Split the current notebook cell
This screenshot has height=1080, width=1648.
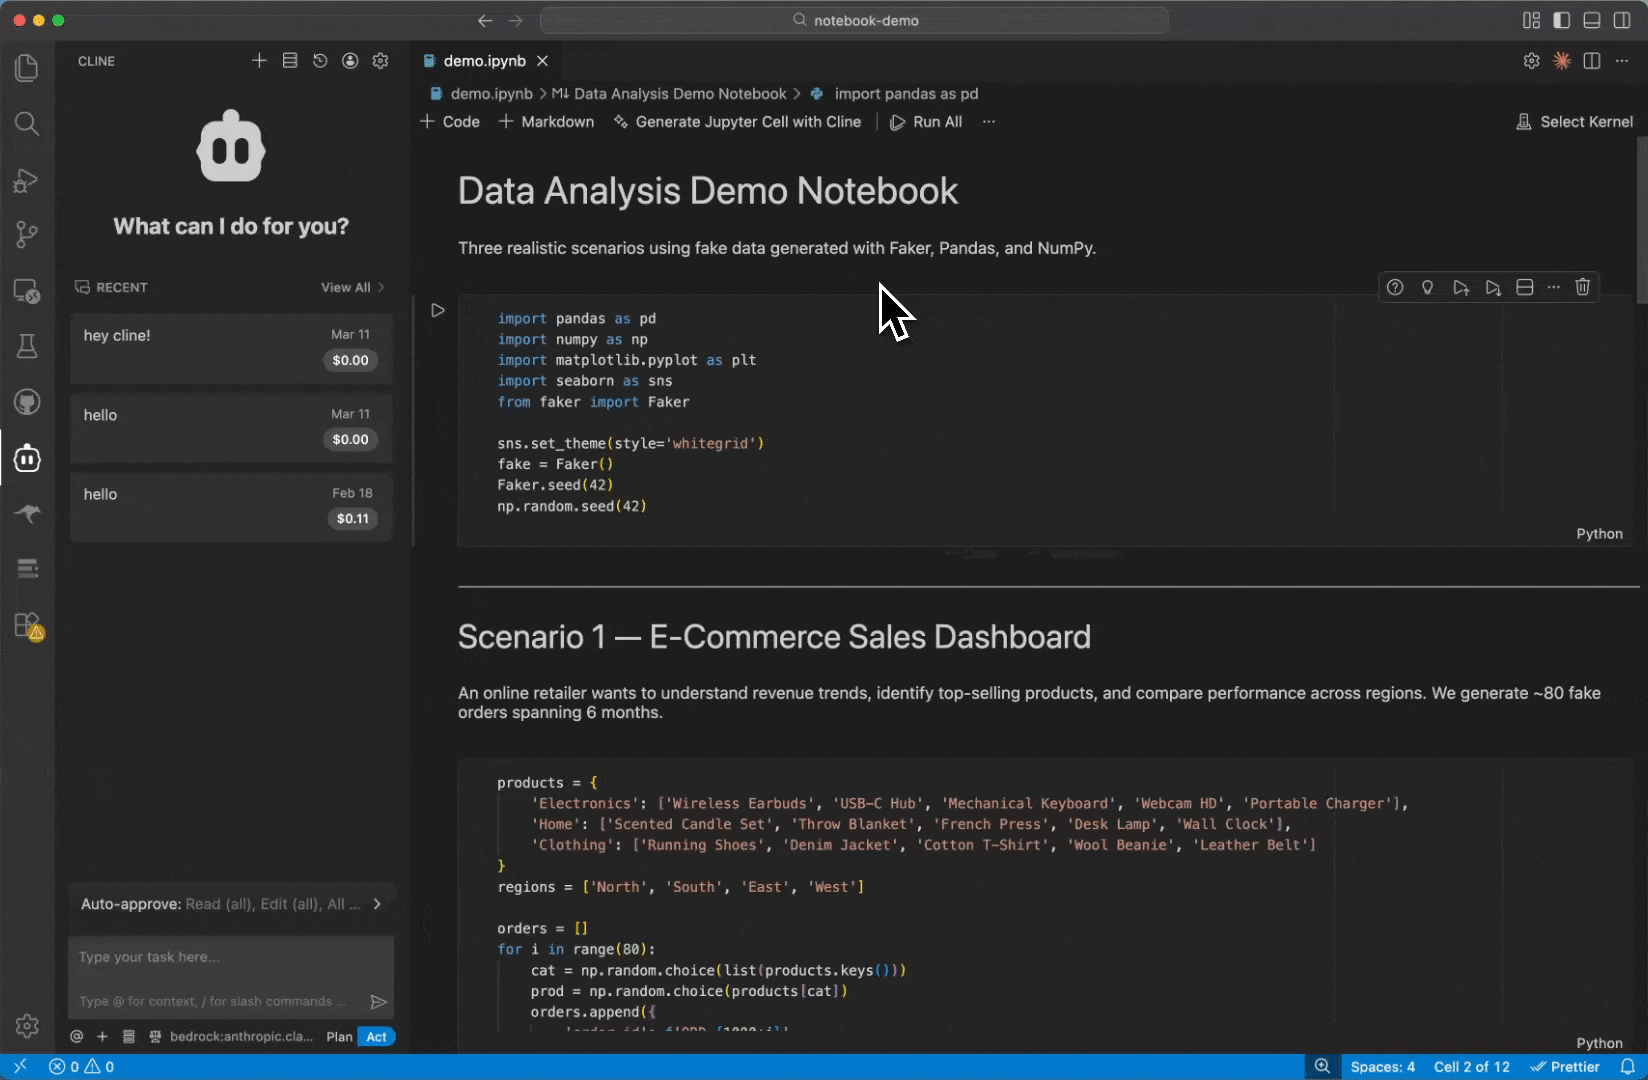(1524, 288)
